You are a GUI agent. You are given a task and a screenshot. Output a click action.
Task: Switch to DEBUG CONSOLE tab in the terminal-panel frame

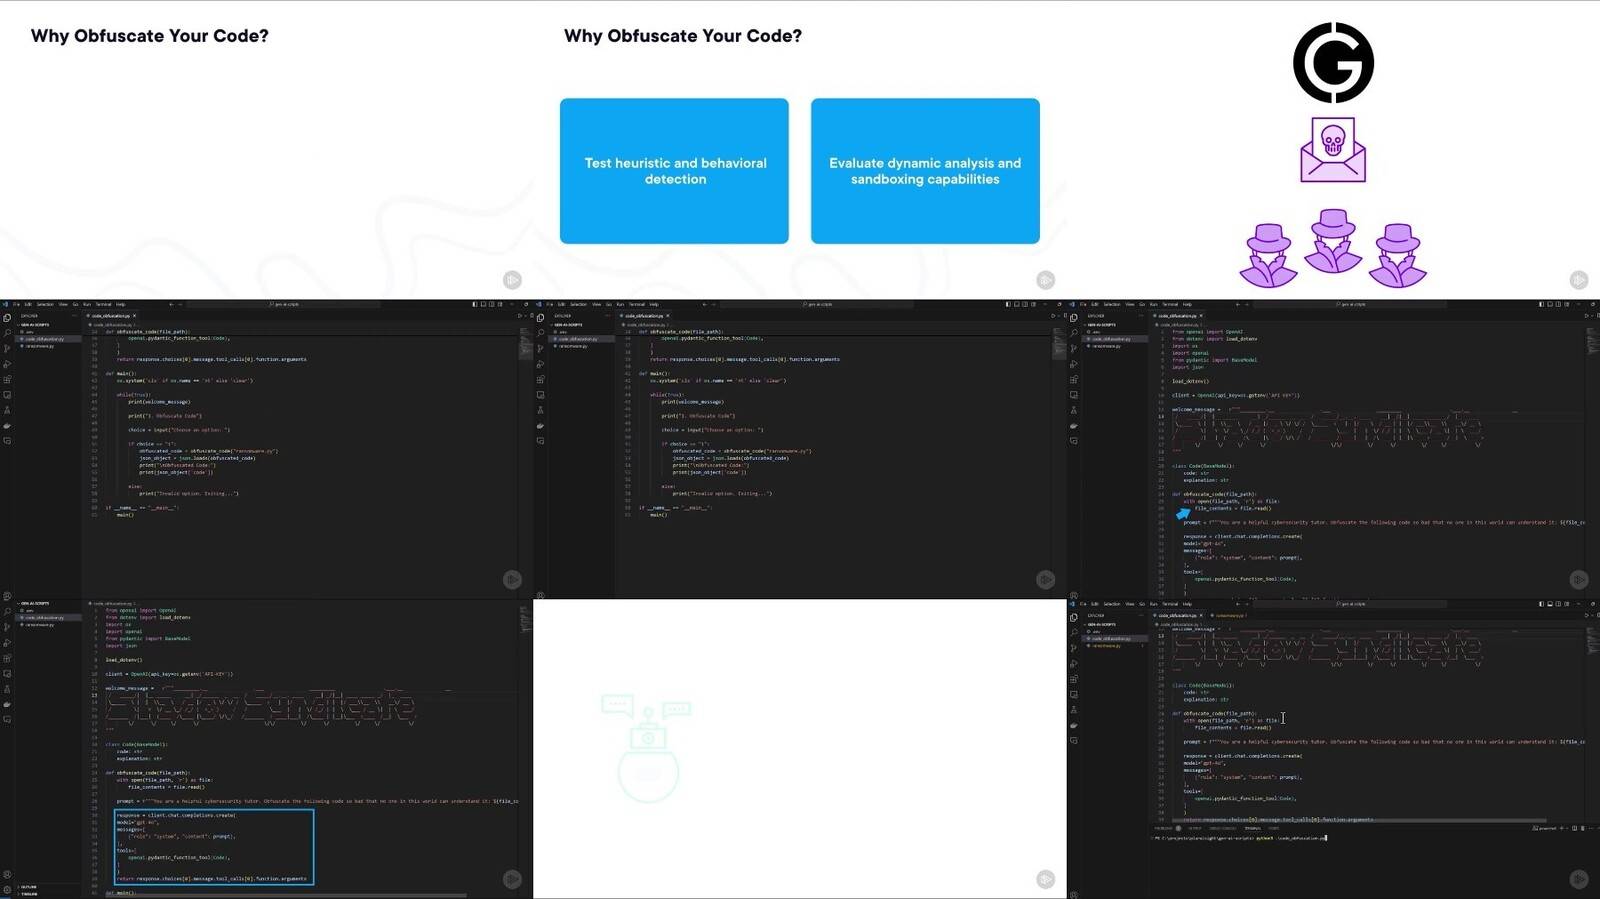(1222, 828)
